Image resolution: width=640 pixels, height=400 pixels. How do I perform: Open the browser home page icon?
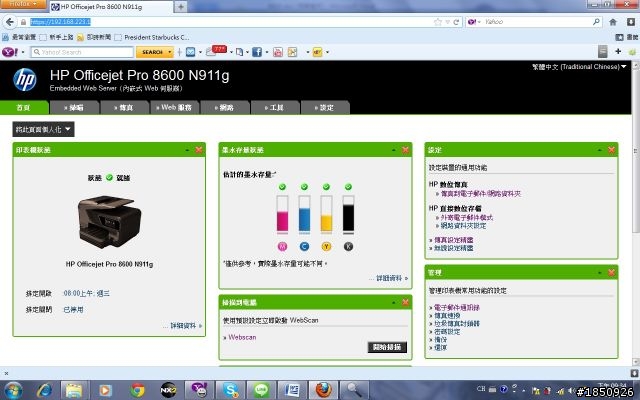click(x=613, y=22)
